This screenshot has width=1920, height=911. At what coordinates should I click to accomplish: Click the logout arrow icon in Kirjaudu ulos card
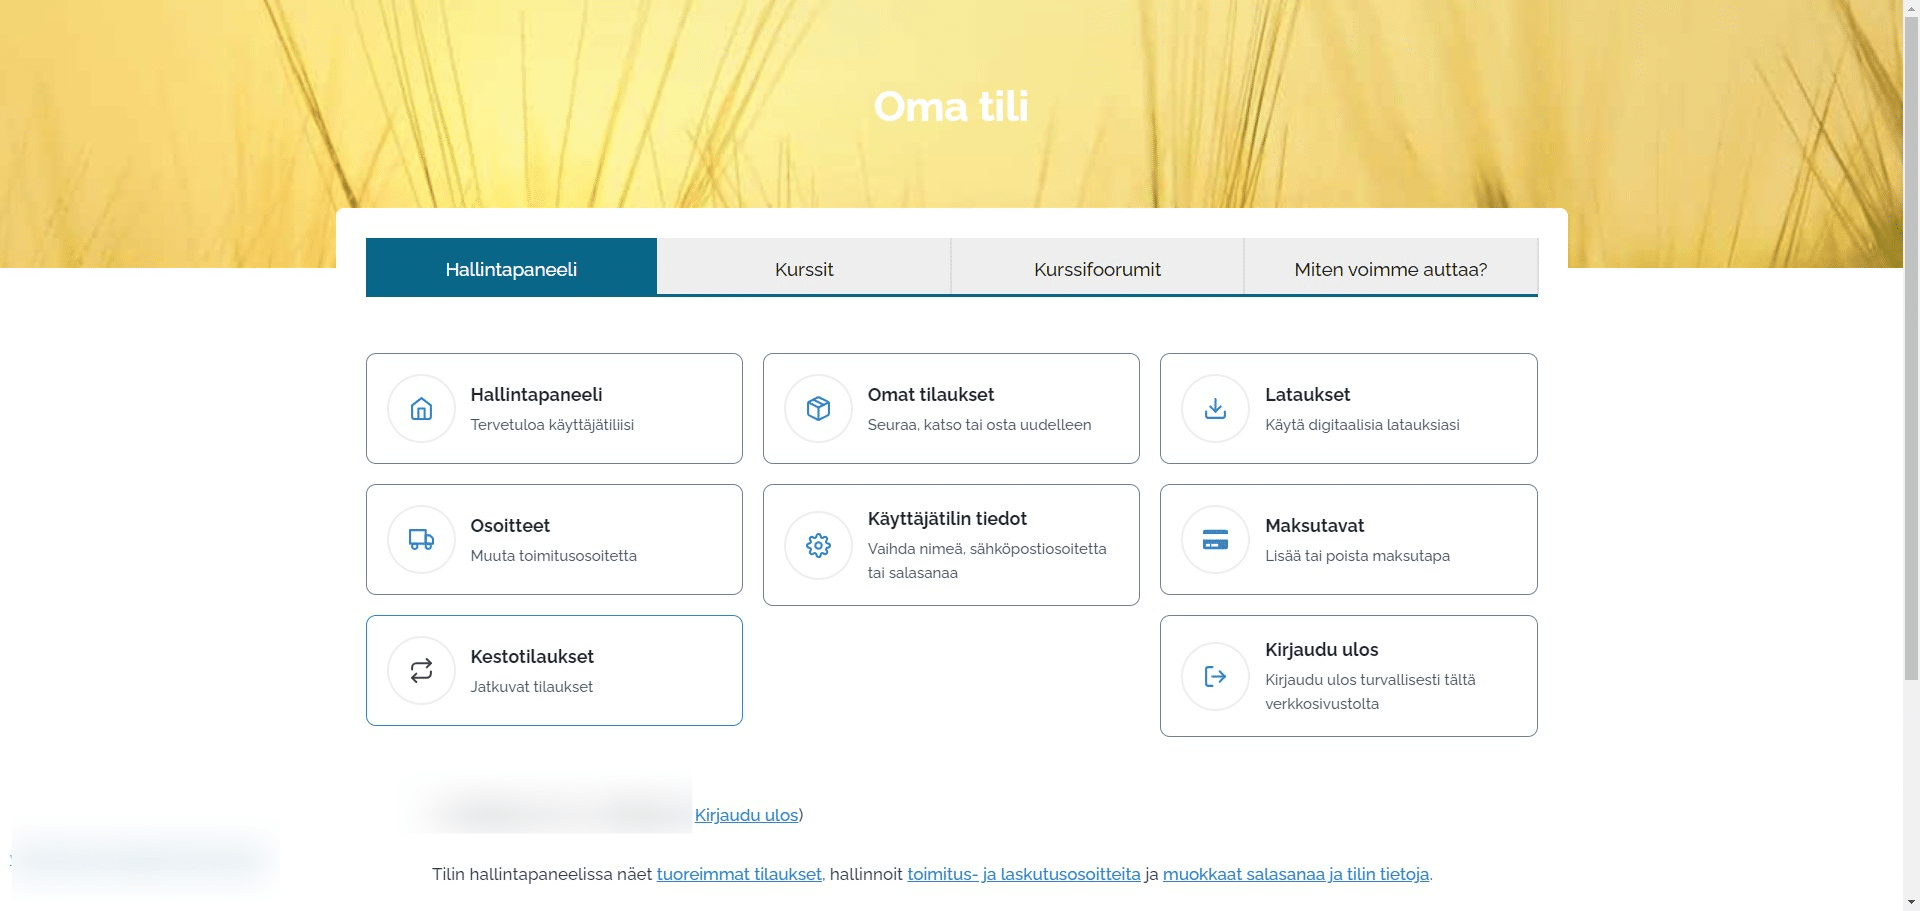coord(1215,677)
